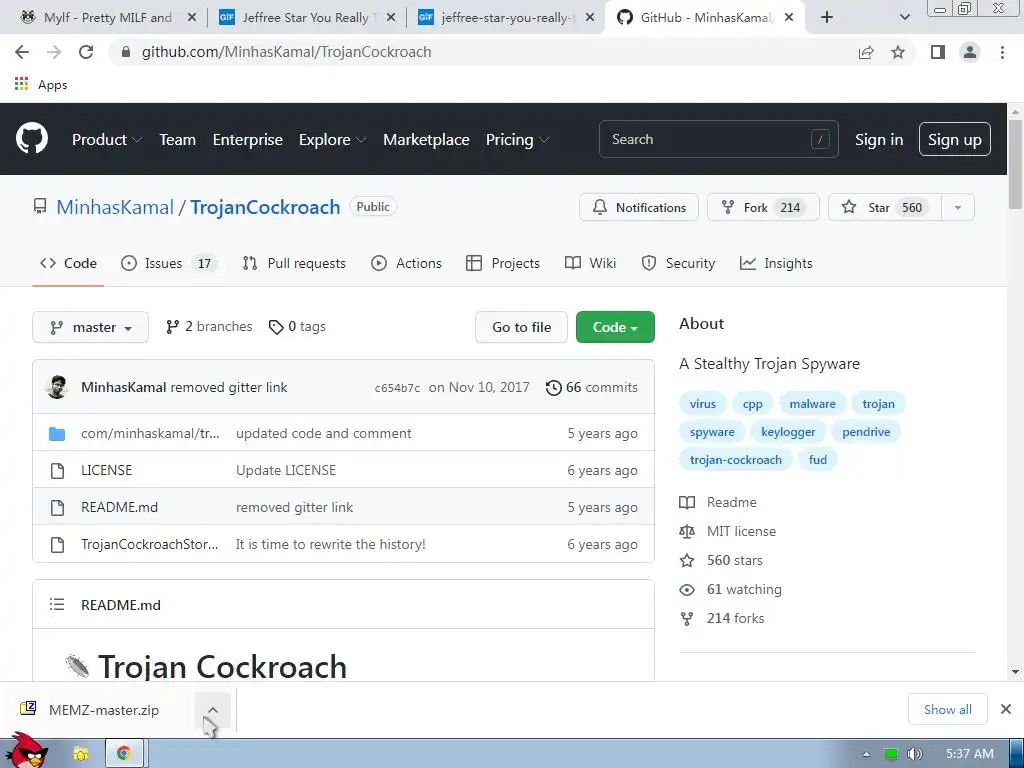Focus the GitHub Search input field
This screenshot has height=768, width=1024.
pos(718,139)
